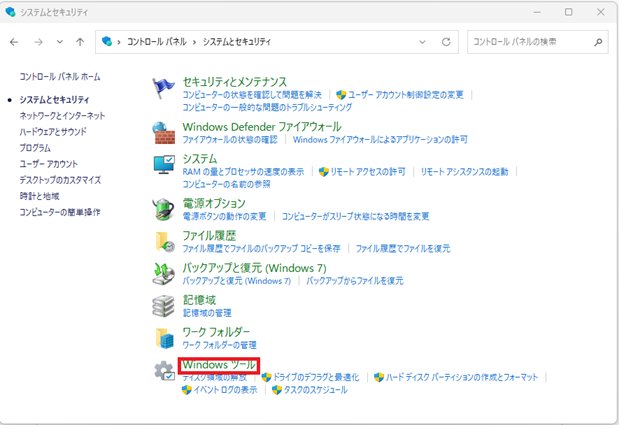Click the Work Folders icon
619x425 pixels.
click(165, 338)
